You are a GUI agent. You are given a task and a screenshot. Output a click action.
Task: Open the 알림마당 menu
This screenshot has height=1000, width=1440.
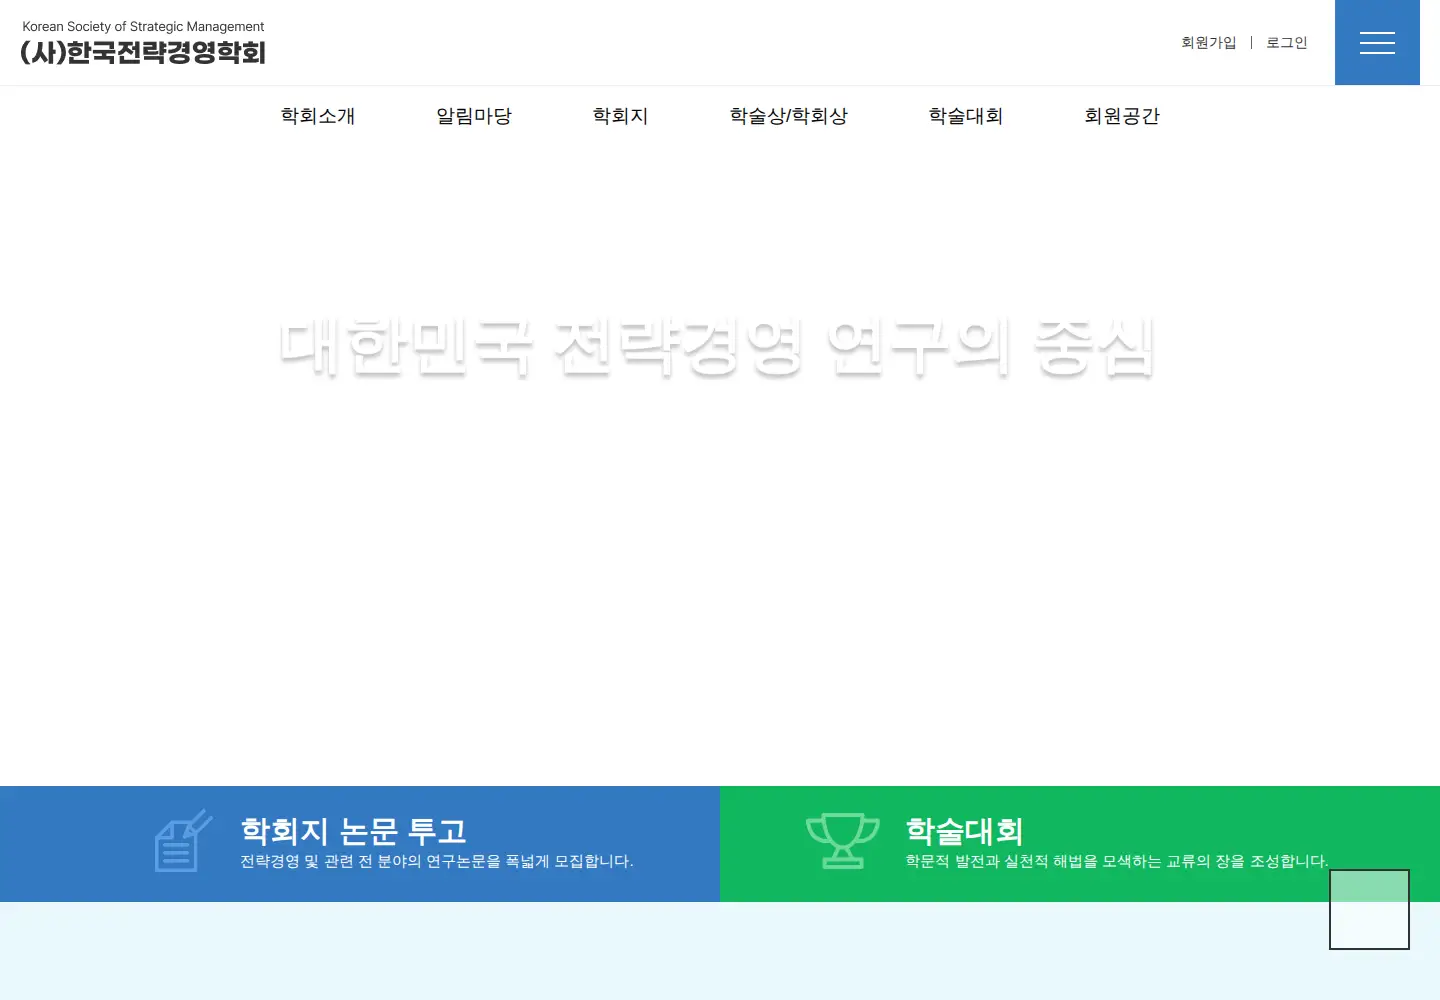[474, 116]
